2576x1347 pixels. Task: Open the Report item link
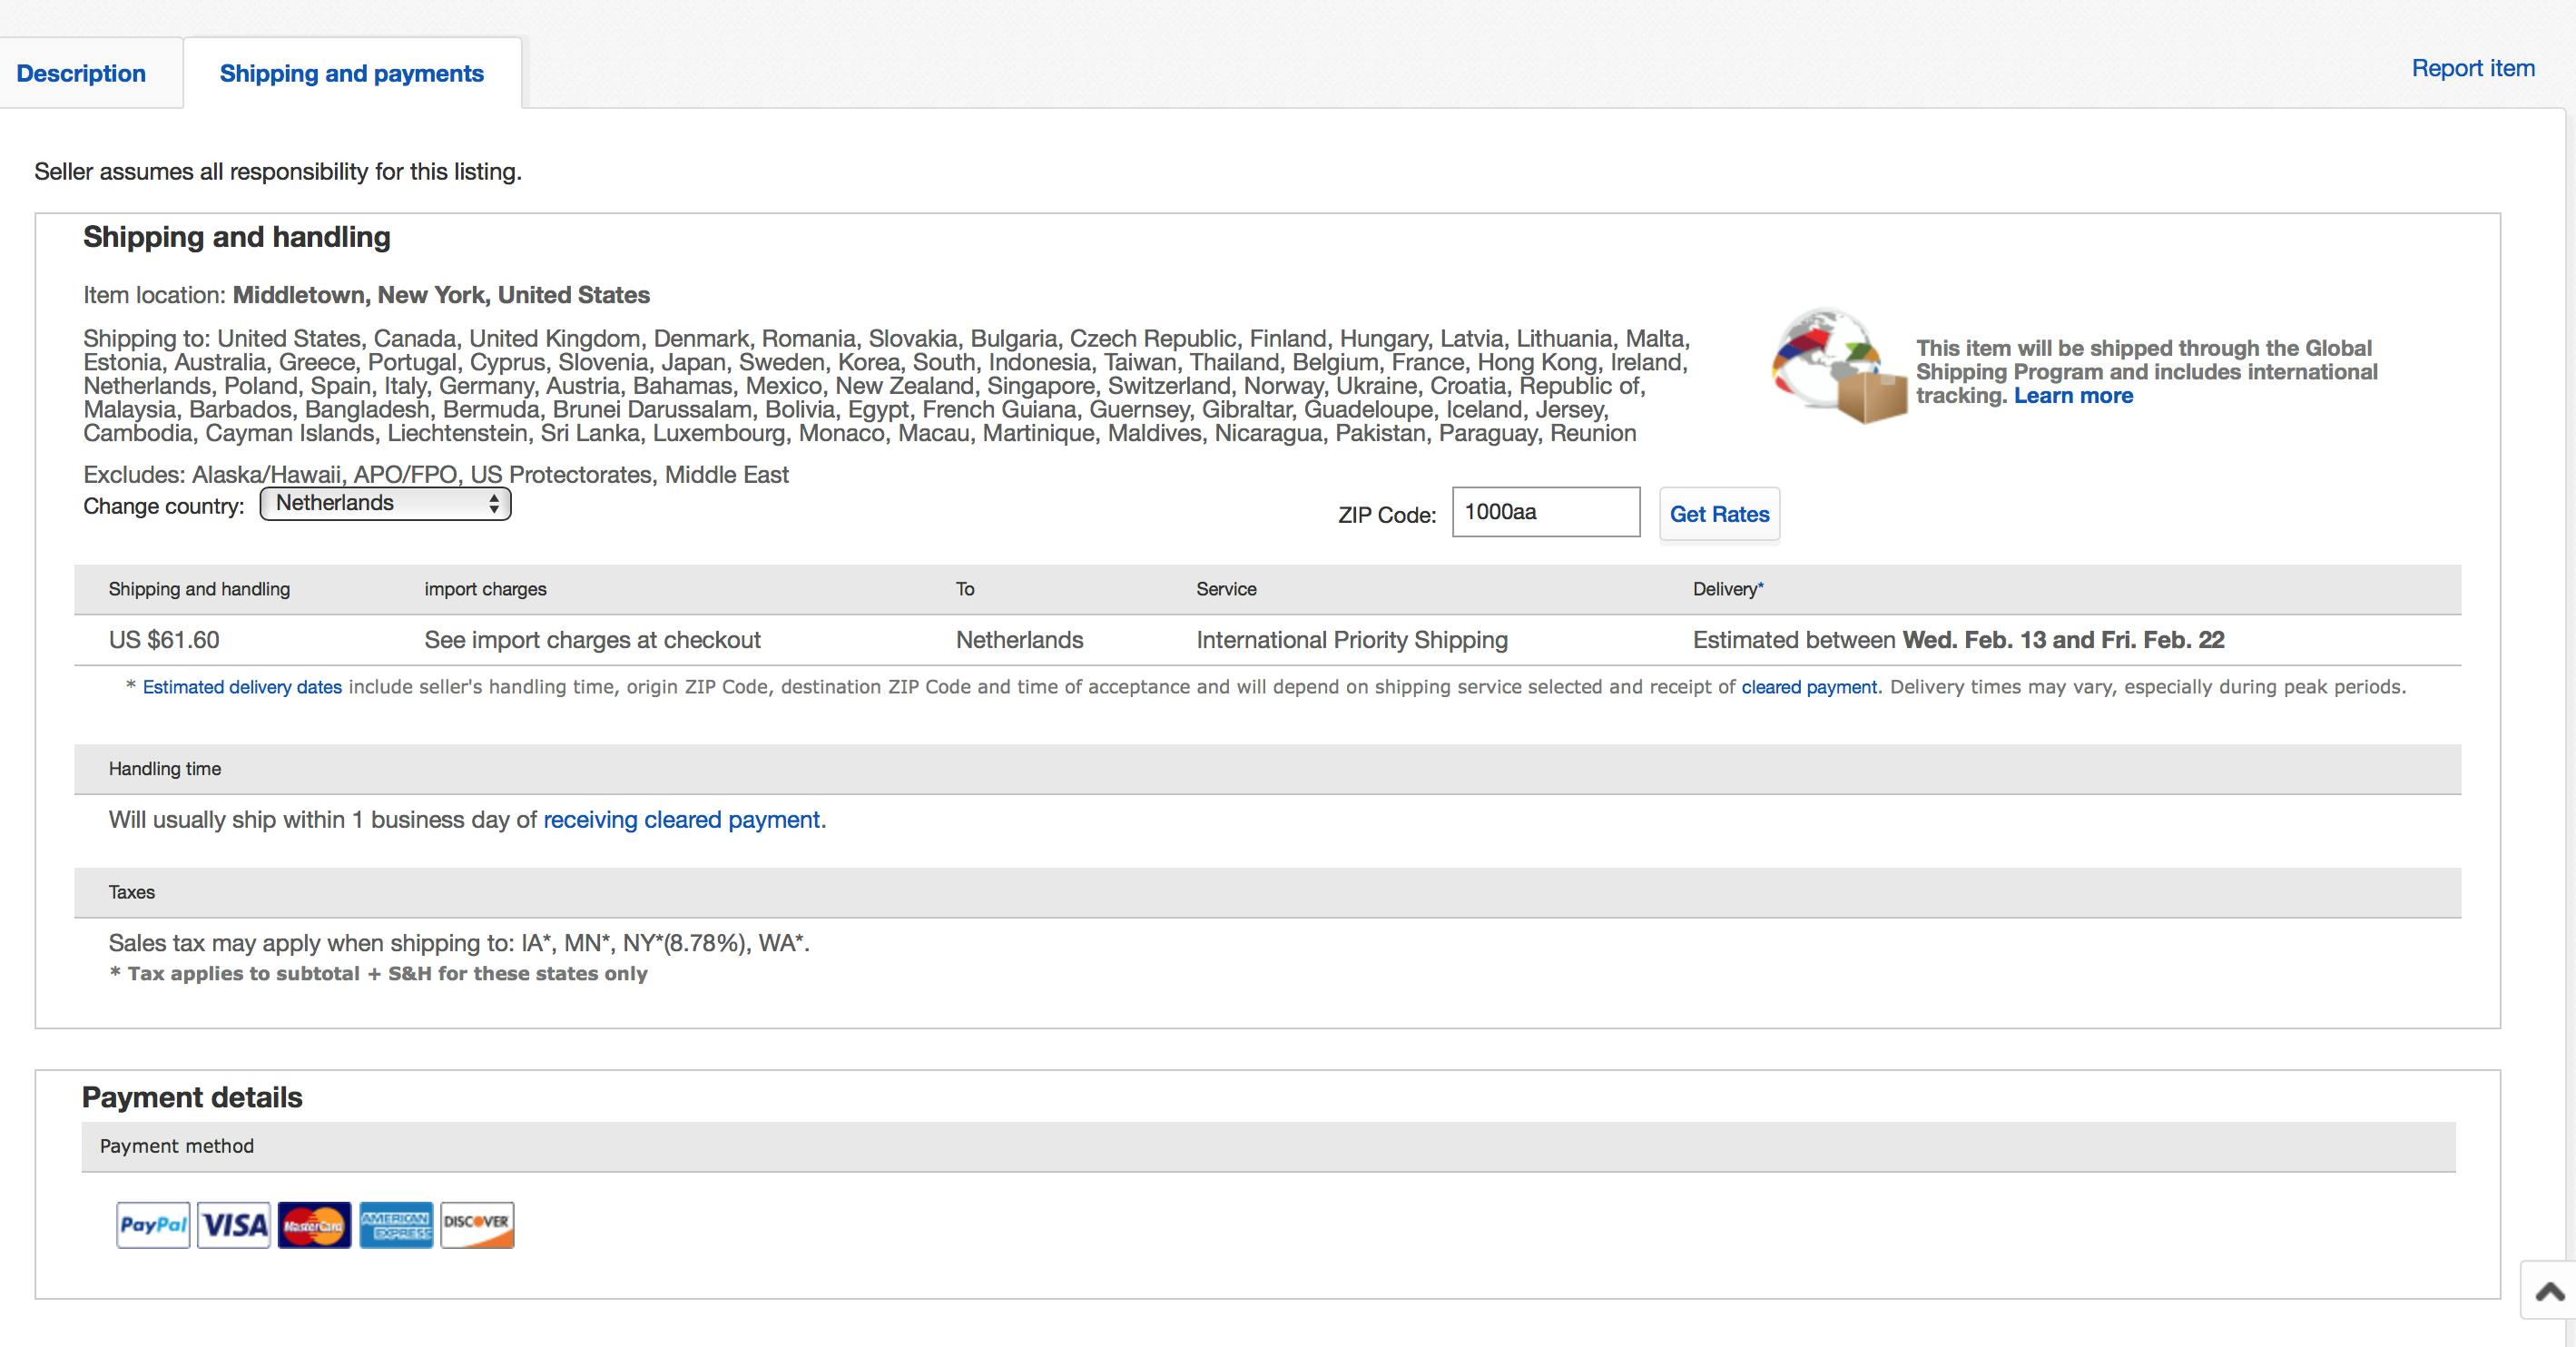point(2472,68)
